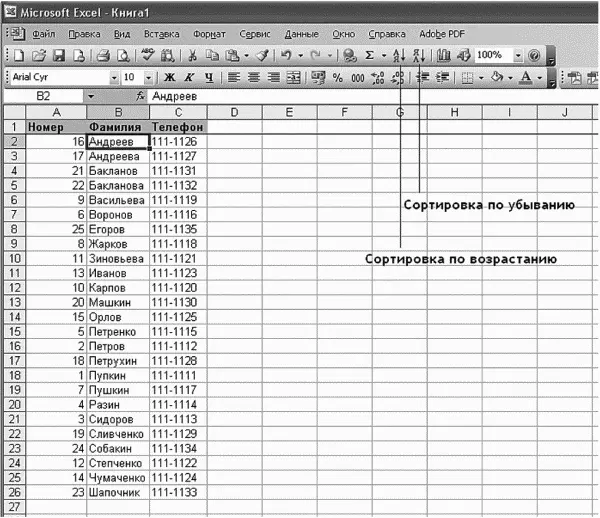
Task: Apply thousands separator 000 style
Action: (x=358, y=78)
